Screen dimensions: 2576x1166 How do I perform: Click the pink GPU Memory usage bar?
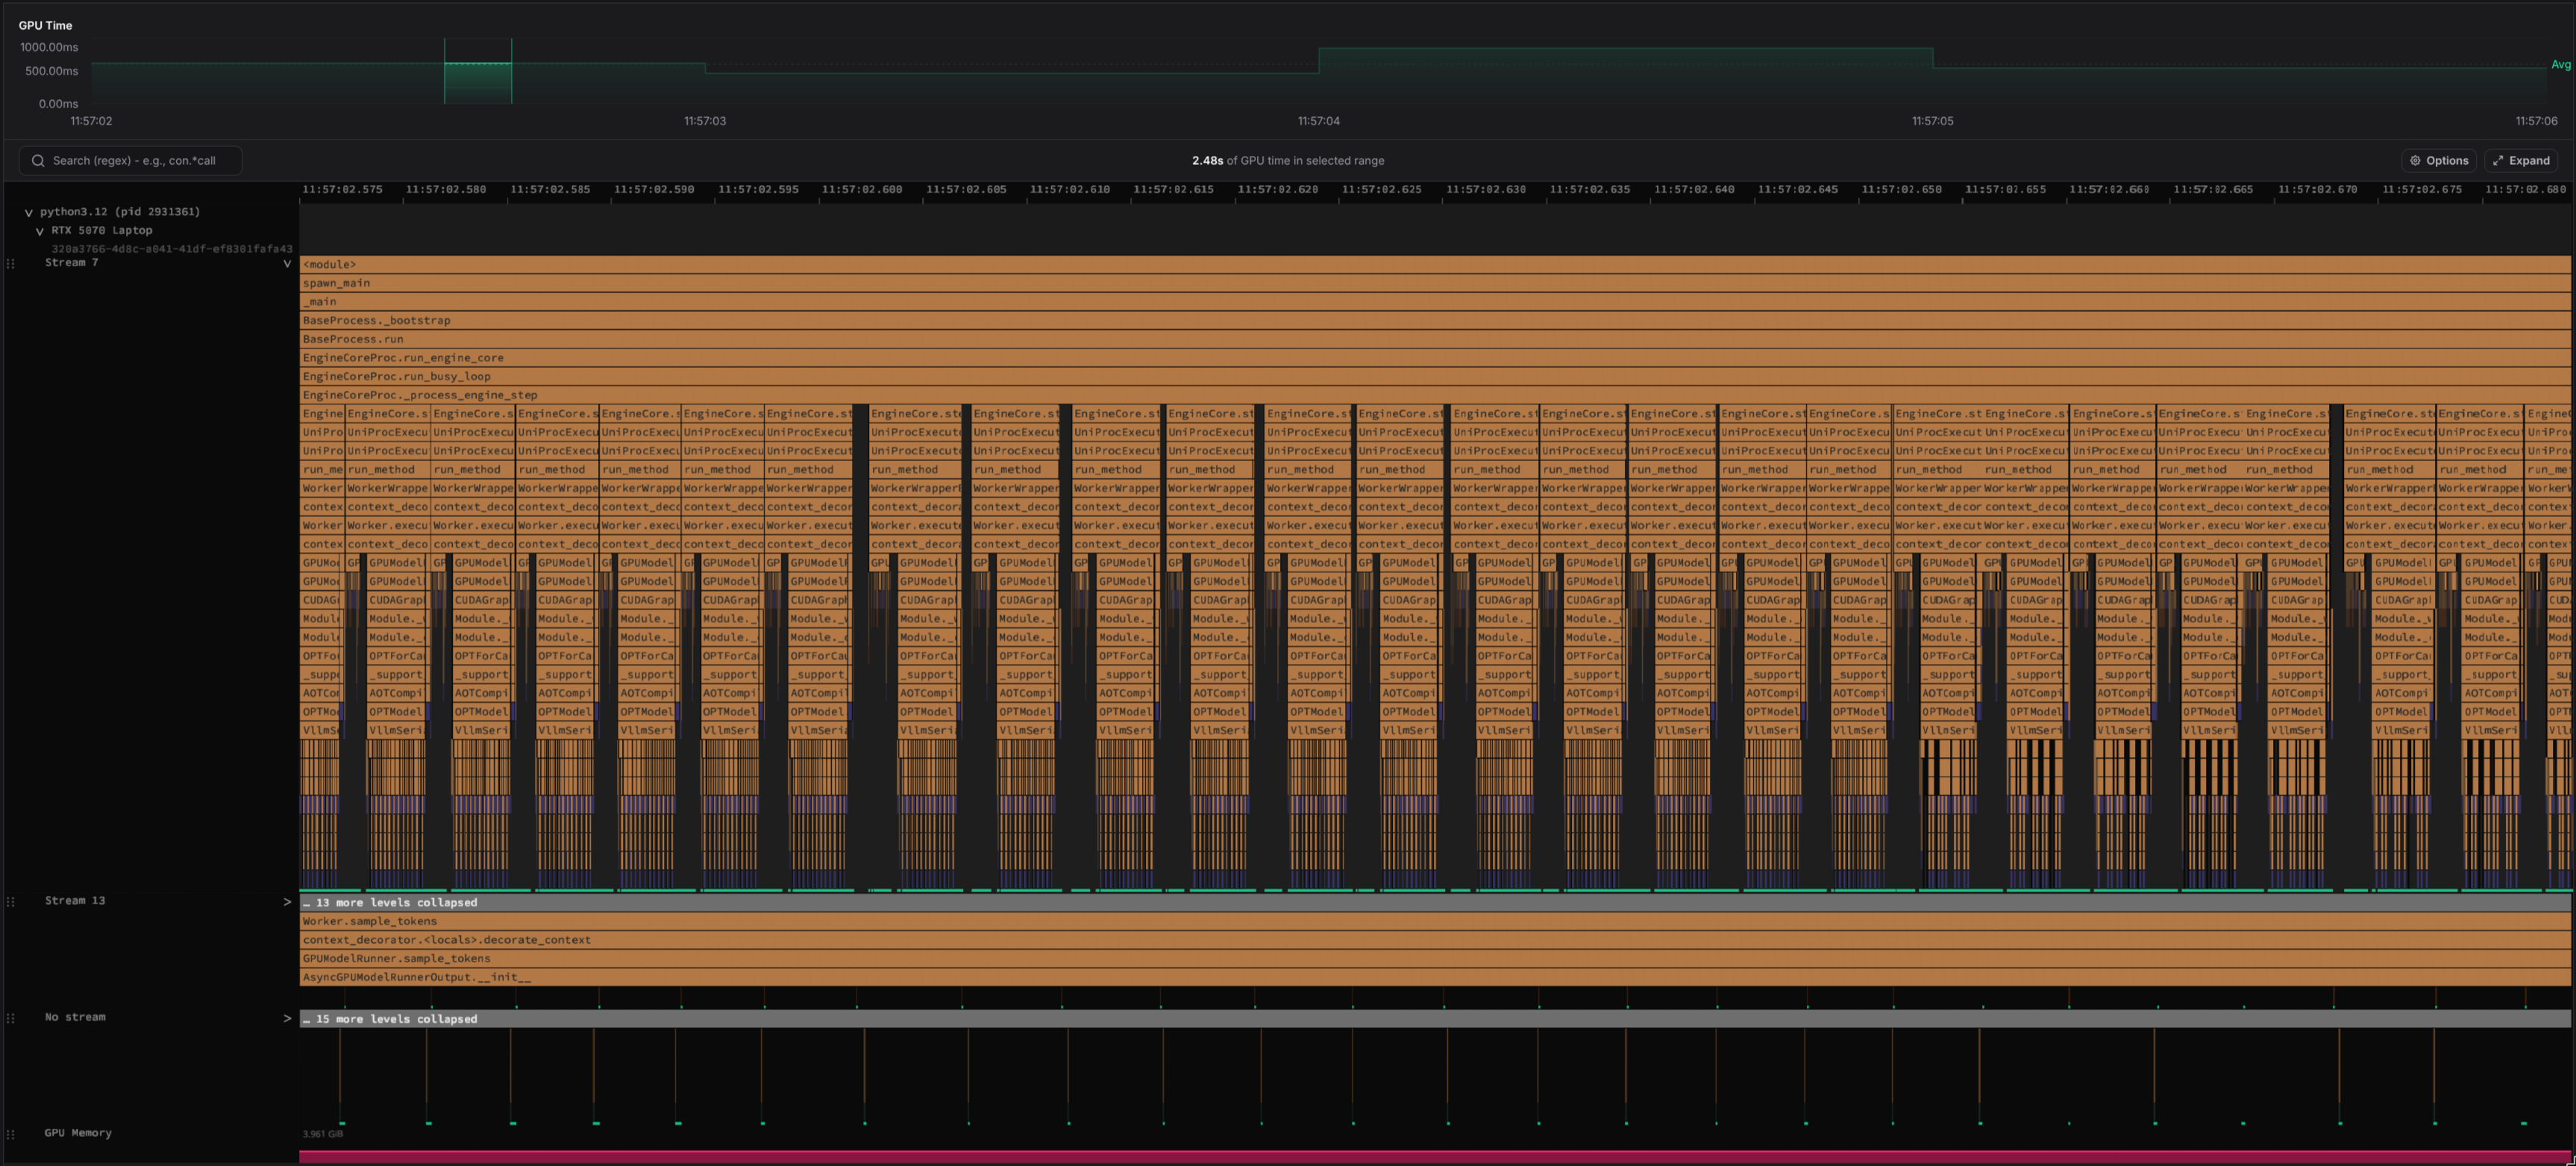coord(1435,1157)
